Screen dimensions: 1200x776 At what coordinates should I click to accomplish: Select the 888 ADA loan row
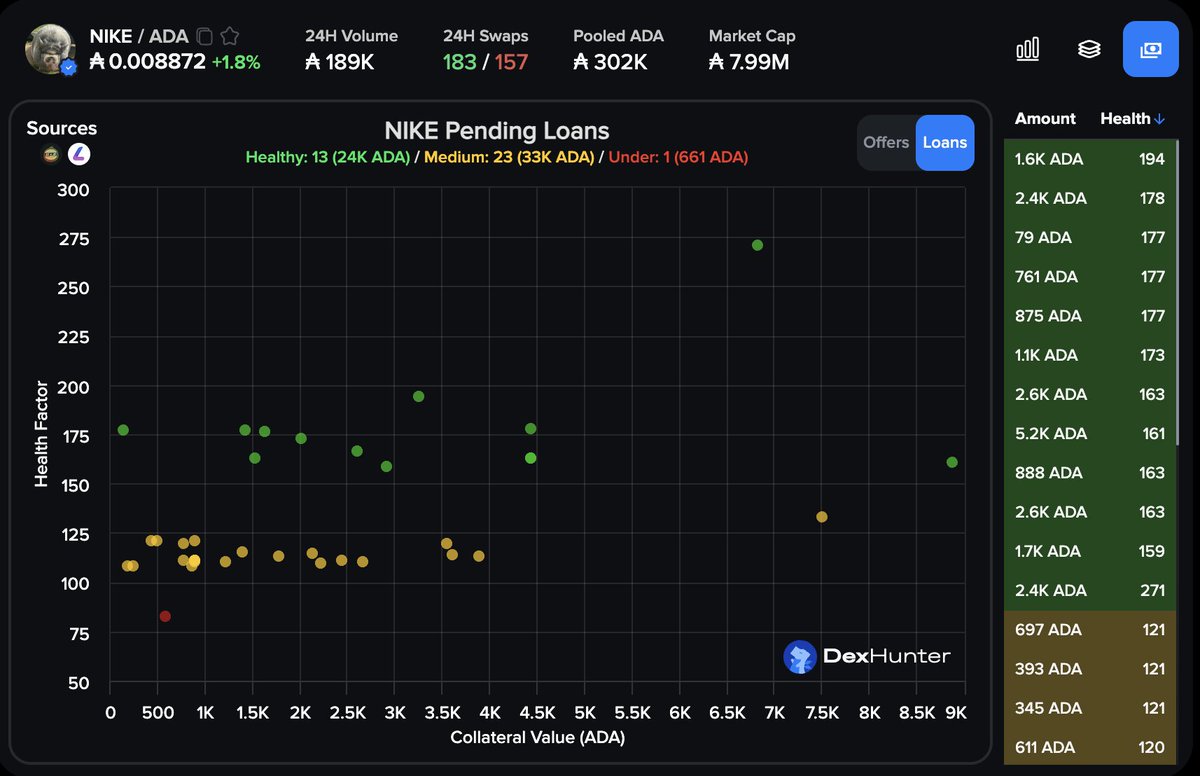[1090, 472]
